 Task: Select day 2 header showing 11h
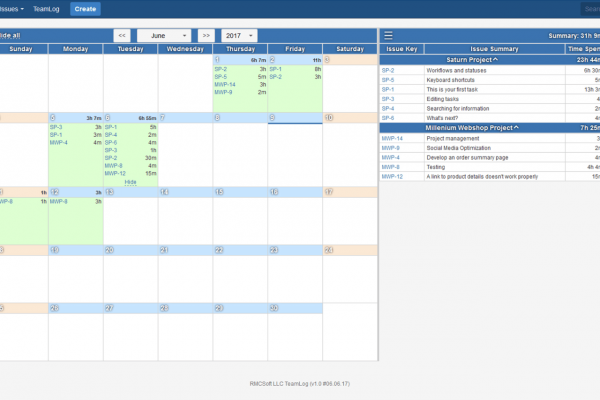[x=295, y=60]
